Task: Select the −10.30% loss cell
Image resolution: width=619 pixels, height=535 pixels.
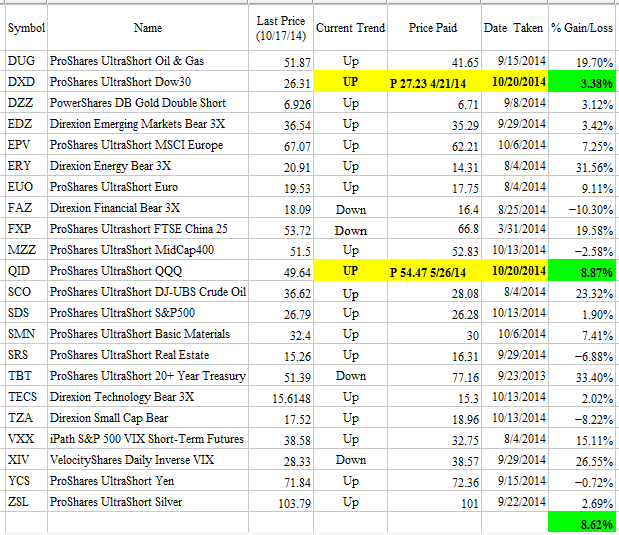Action: [582, 208]
